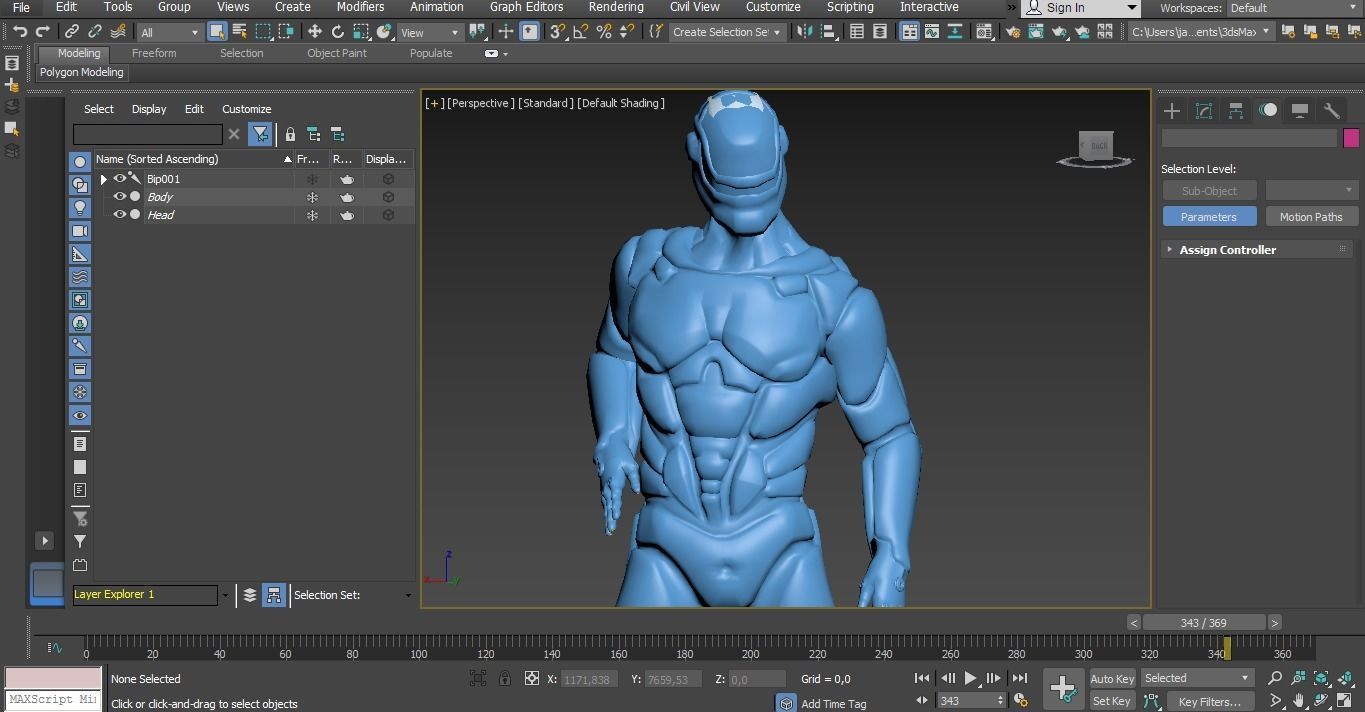Open the Utilities wrench tab
This screenshot has height=712, width=1365.
(x=1332, y=111)
